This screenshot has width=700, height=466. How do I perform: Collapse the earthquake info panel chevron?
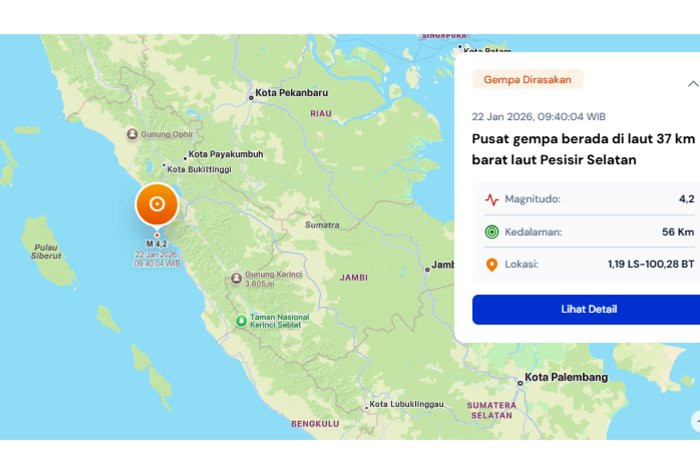coord(693,84)
